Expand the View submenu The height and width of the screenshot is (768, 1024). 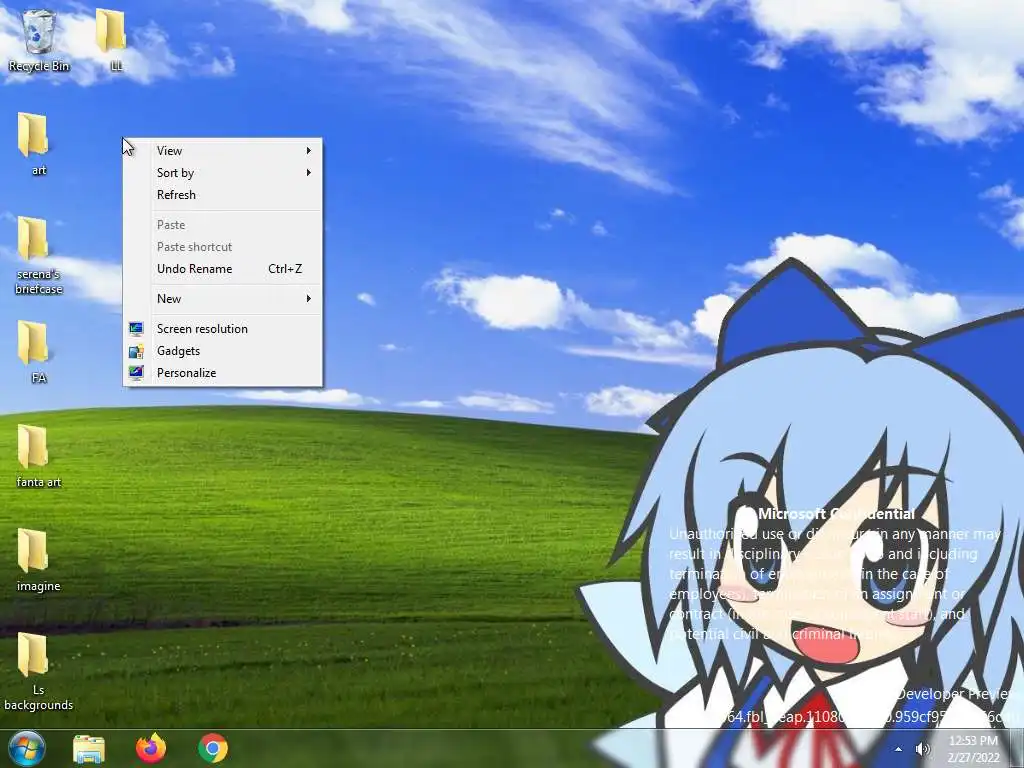[x=223, y=151]
